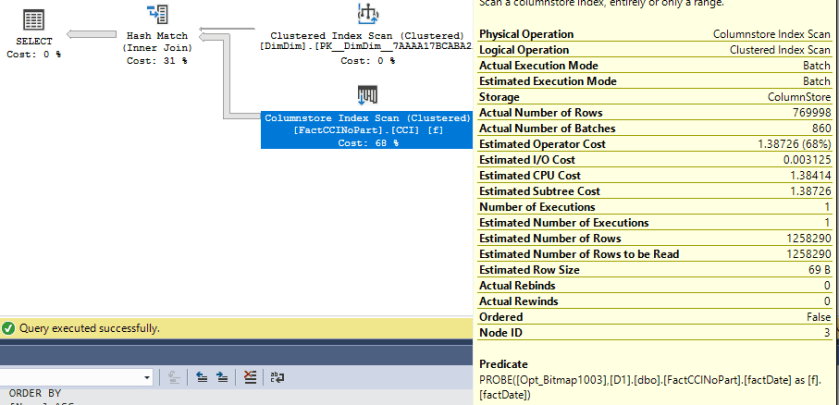Image resolution: width=839 pixels, height=405 pixels.
Task: Click the Columnstore Index Scan operator icon
Action: click(x=366, y=96)
